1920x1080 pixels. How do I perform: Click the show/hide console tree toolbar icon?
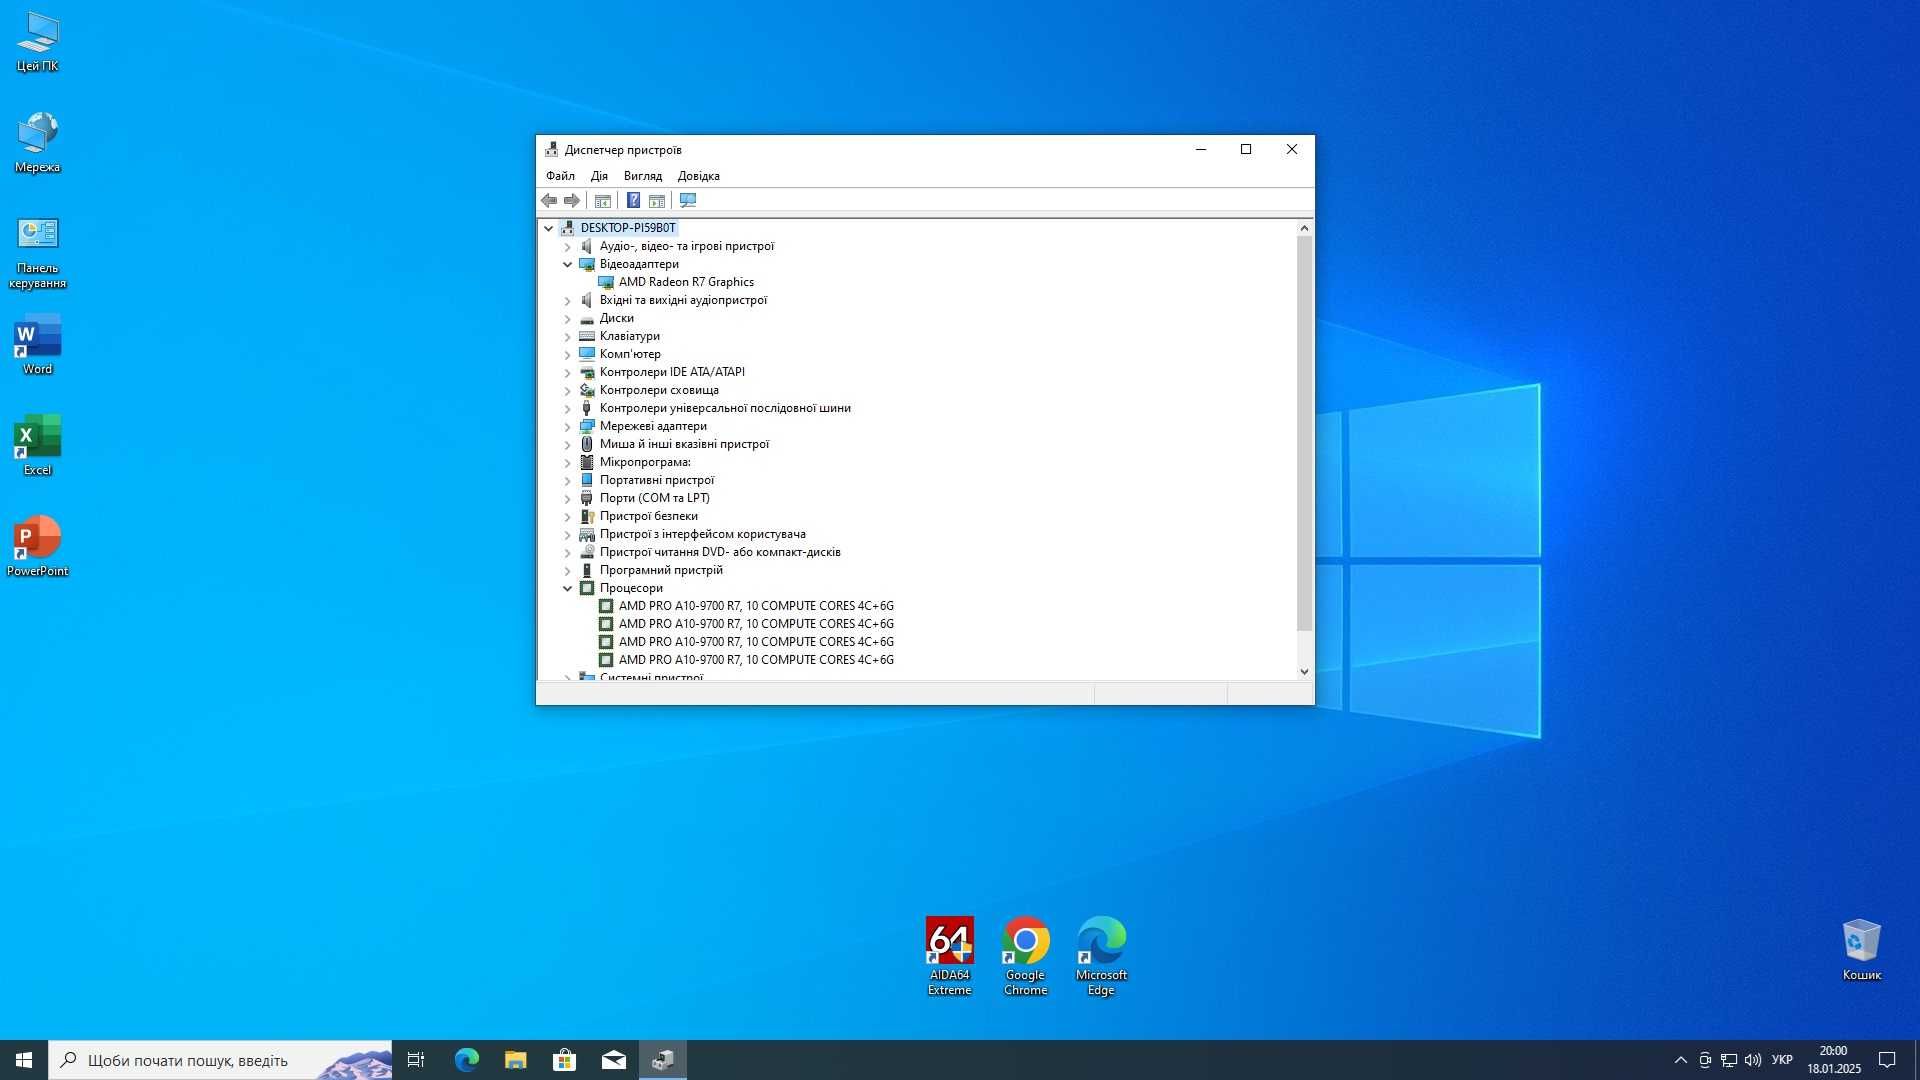pos(603,201)
